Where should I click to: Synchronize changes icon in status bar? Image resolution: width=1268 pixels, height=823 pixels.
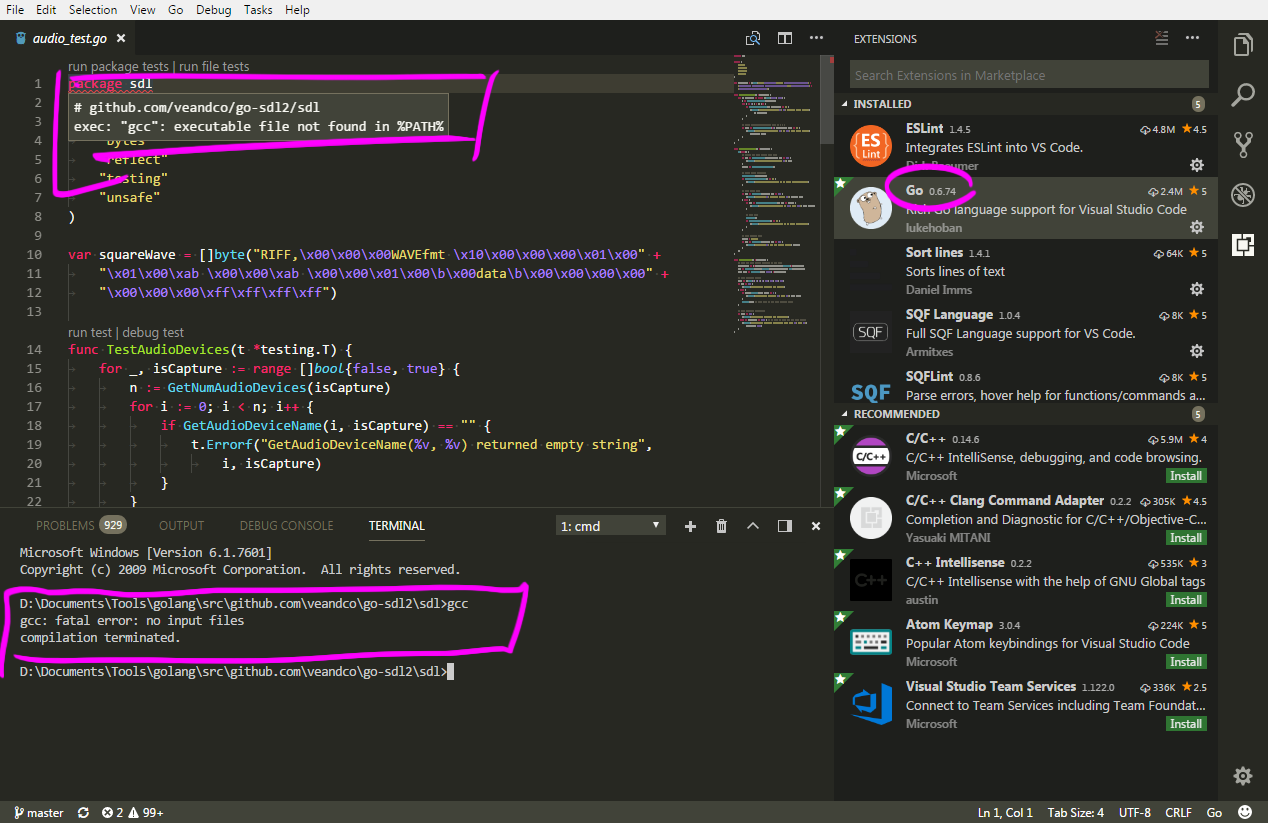tap(83, 813)
